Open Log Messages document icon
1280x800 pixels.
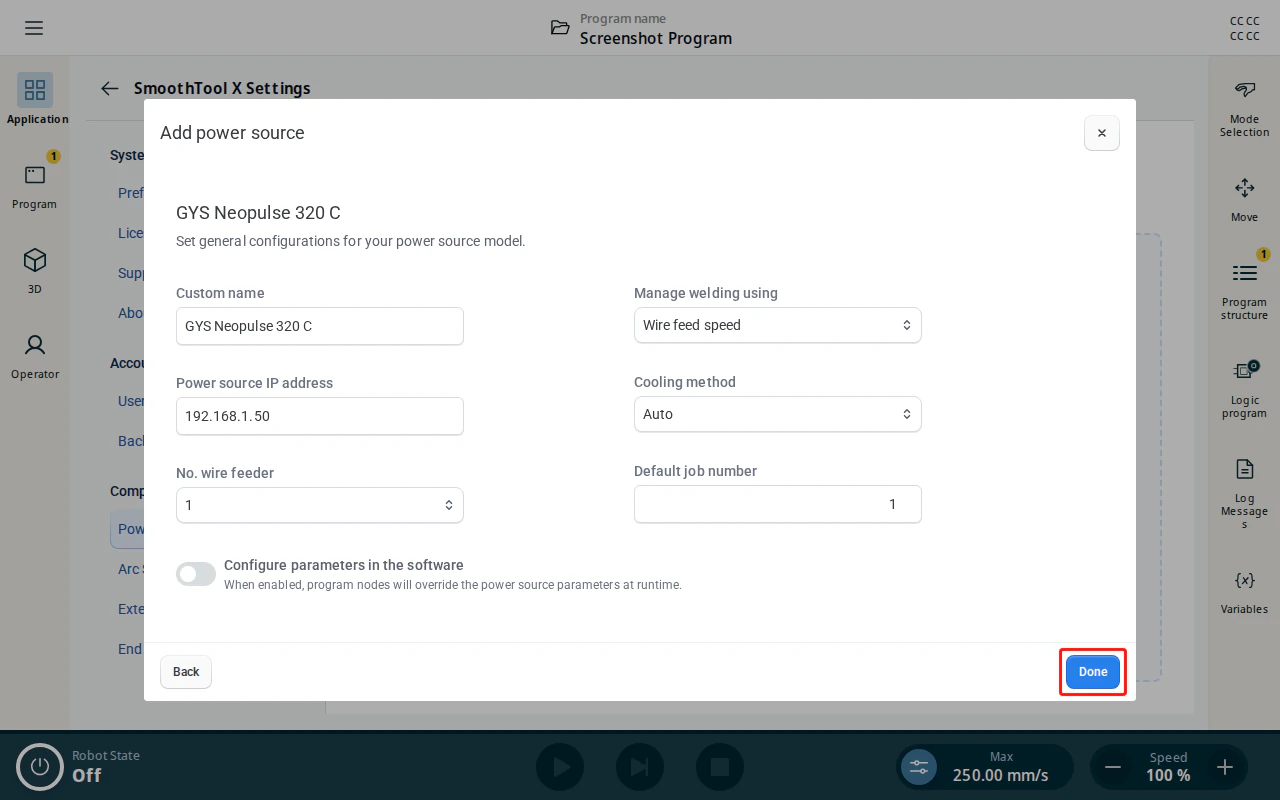[x=1244, y=469]
